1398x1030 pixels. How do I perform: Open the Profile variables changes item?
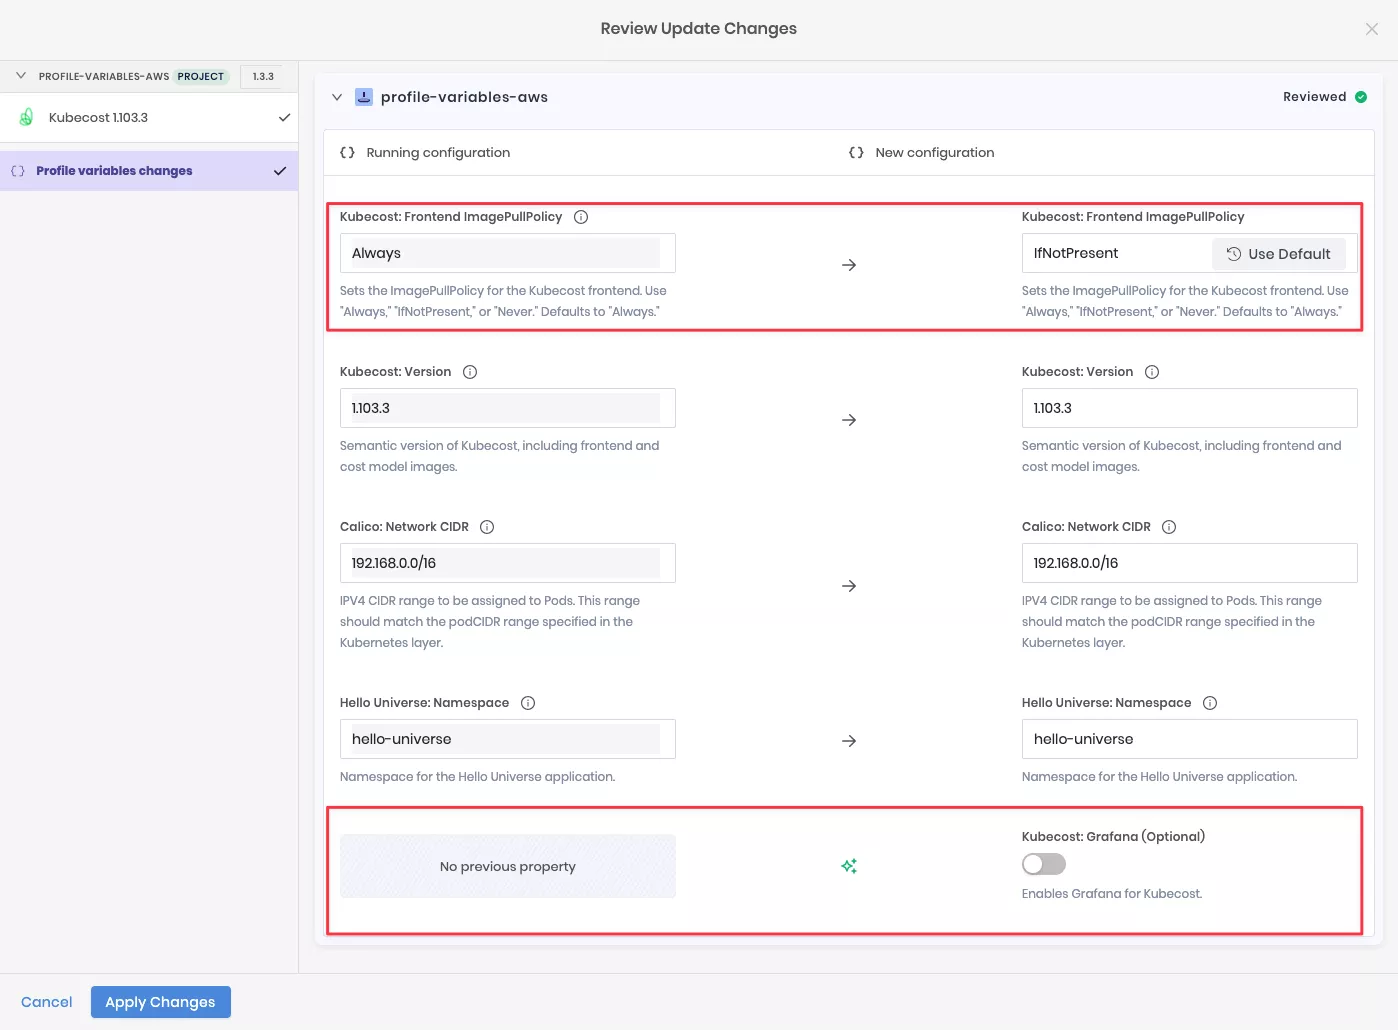(x=149, y=171)
